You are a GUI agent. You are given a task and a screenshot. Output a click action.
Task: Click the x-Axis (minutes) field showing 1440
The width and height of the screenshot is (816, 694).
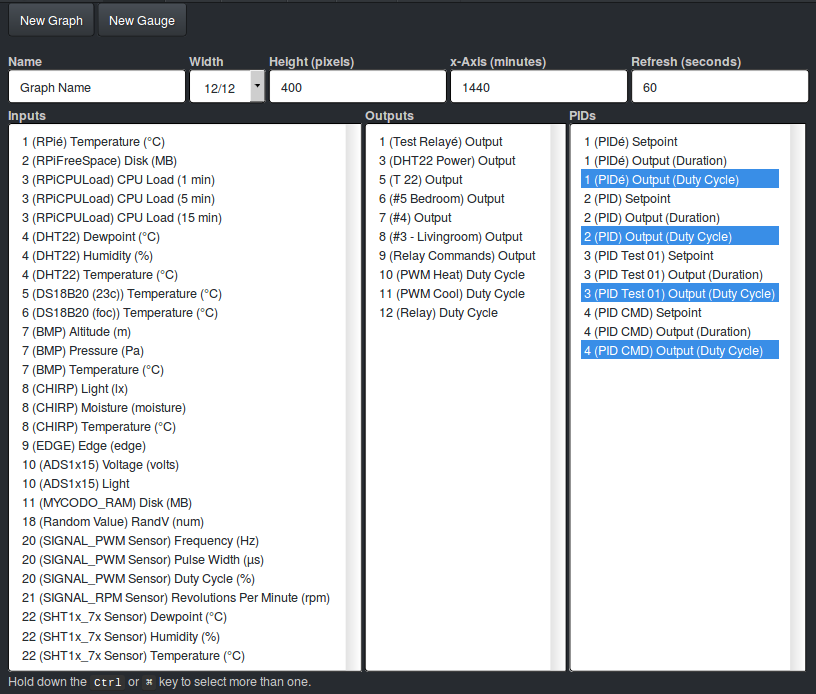tap(539, 87)
